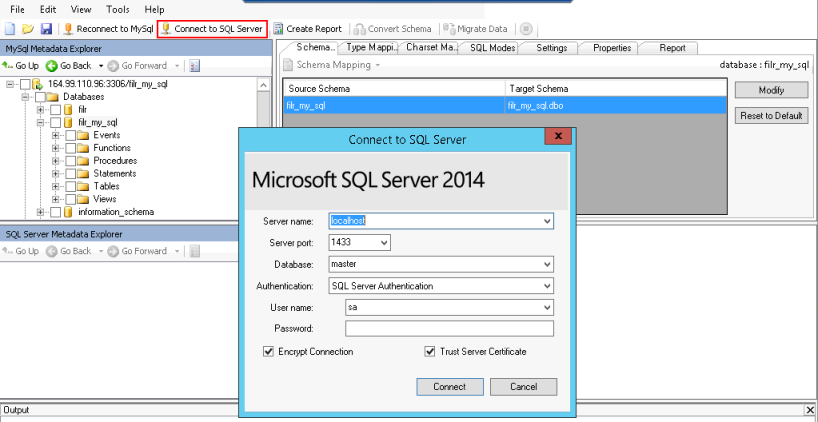Switch to the SQL Modes tab
This screenshot has width=818, height=422.
pos(492,47)
